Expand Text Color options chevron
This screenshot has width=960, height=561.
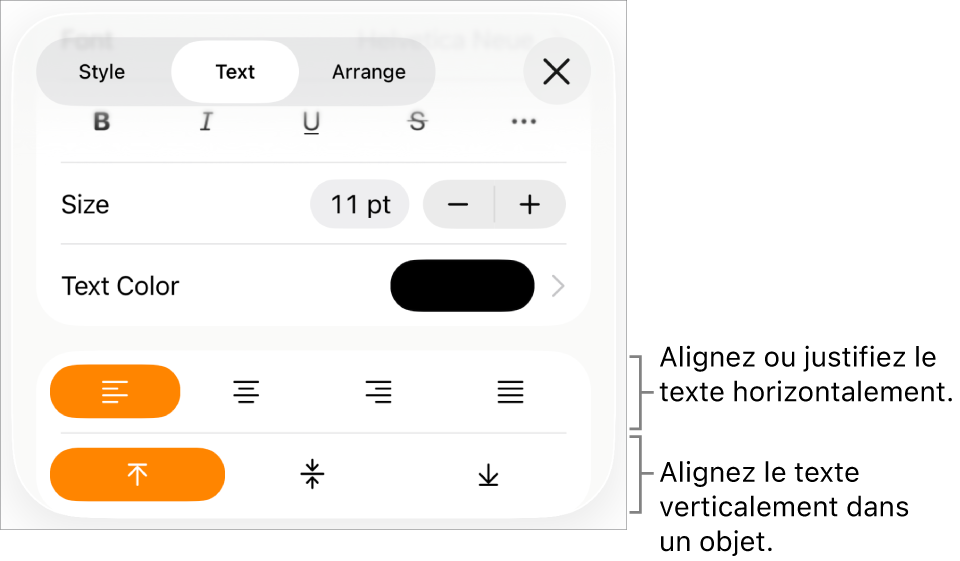coord(558,286)
